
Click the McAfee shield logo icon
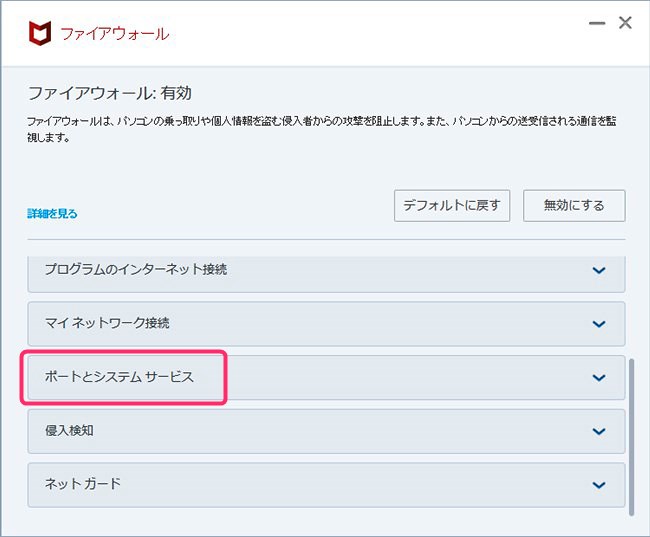(40, 33)
